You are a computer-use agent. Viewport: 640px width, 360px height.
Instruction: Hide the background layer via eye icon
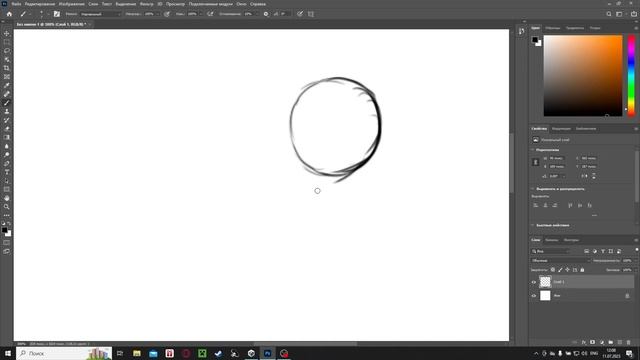click(x=533, y=296)
